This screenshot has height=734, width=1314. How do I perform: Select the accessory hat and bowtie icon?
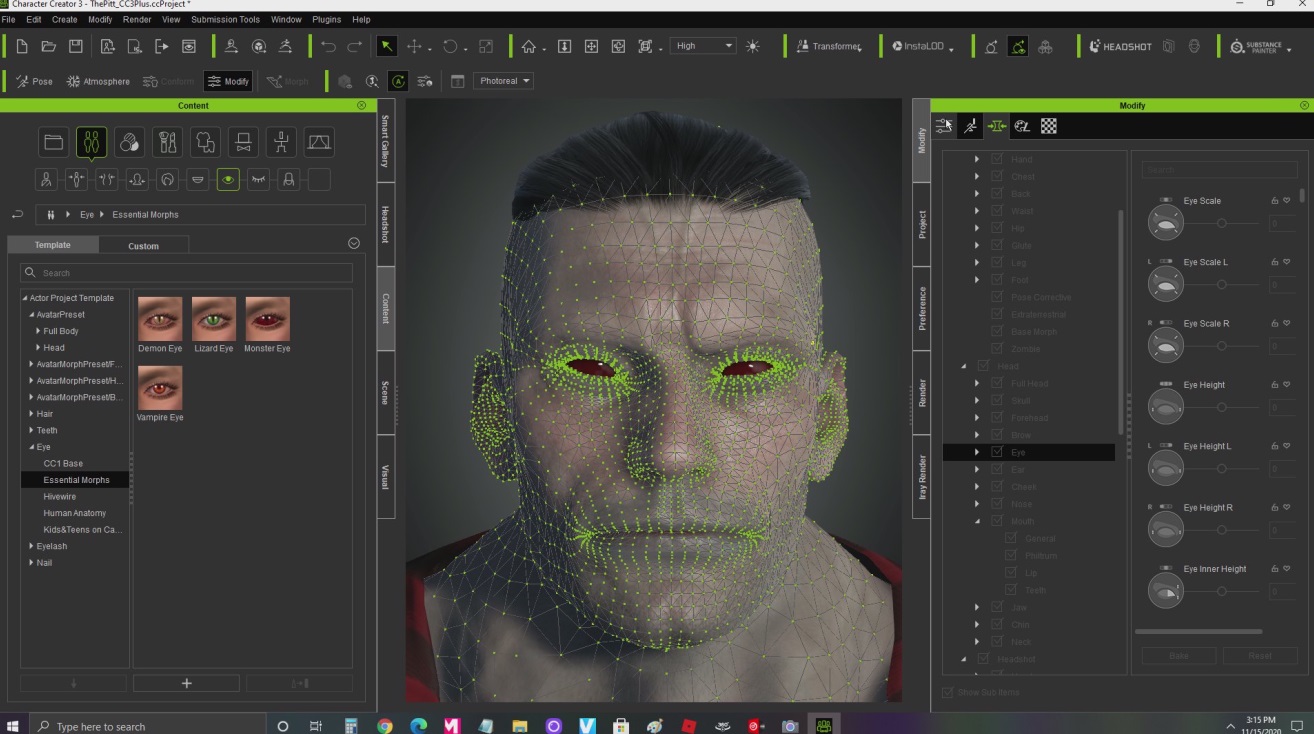pos(243,142)
